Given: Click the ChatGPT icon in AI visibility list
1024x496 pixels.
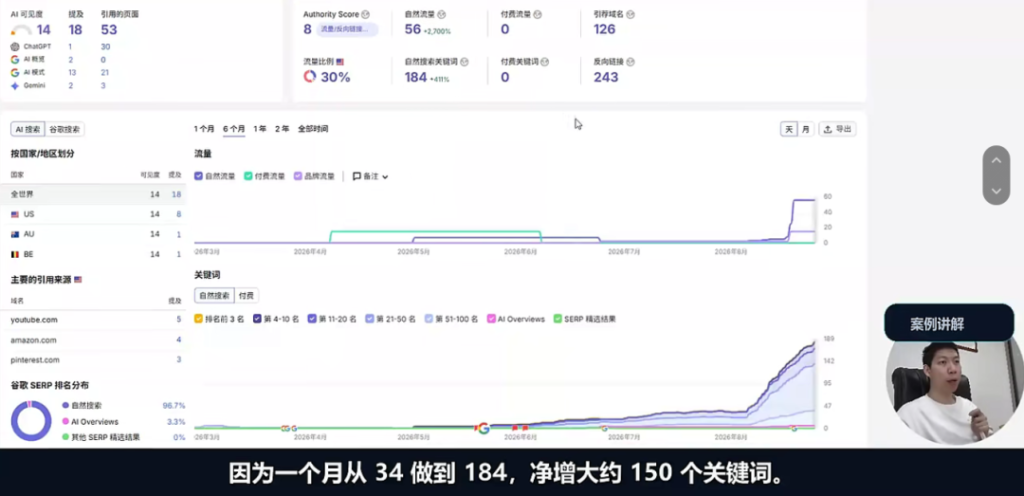Looking at the screenshot, I should [15, 46].
